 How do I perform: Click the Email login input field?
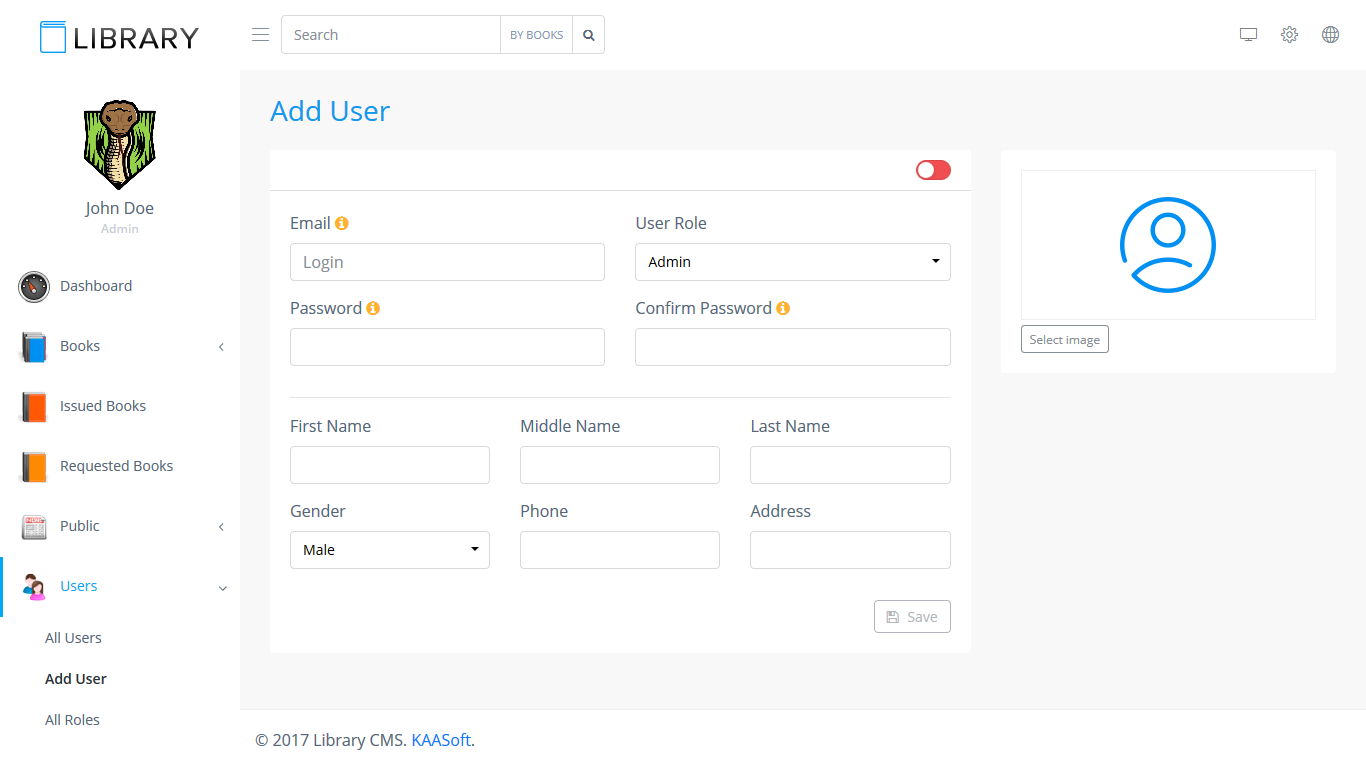pos(447,262)
